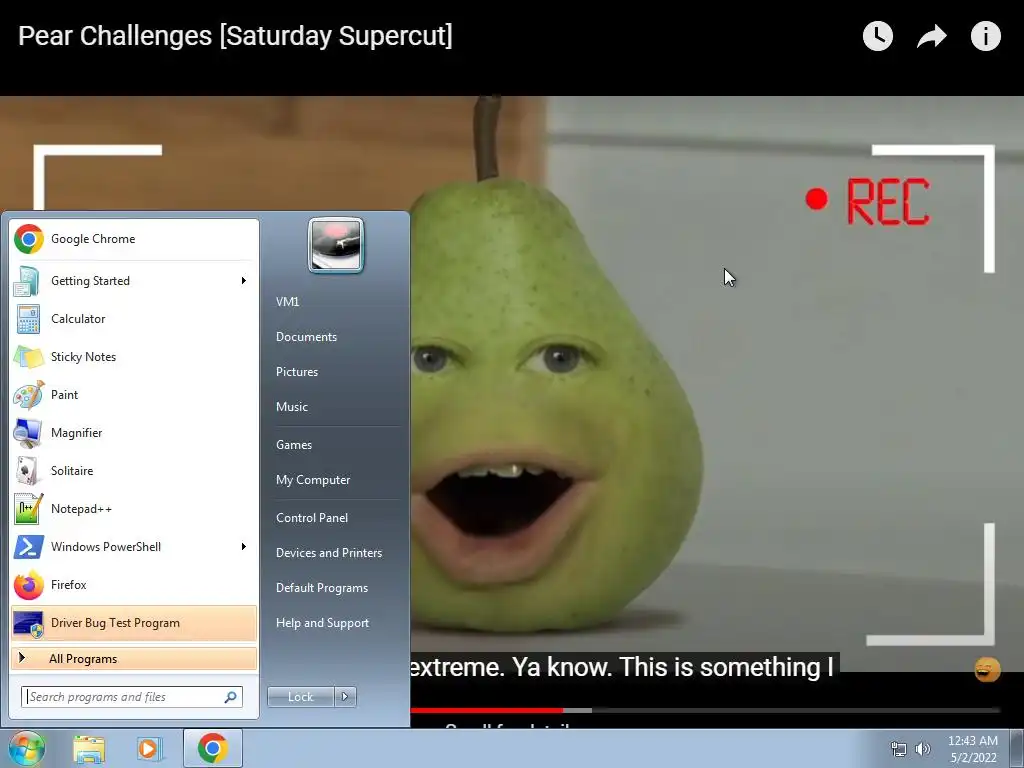Image resolution: width=1024 pixels, height=768 pixels.
Task: Open Games folder
Action: pos(294,445)
